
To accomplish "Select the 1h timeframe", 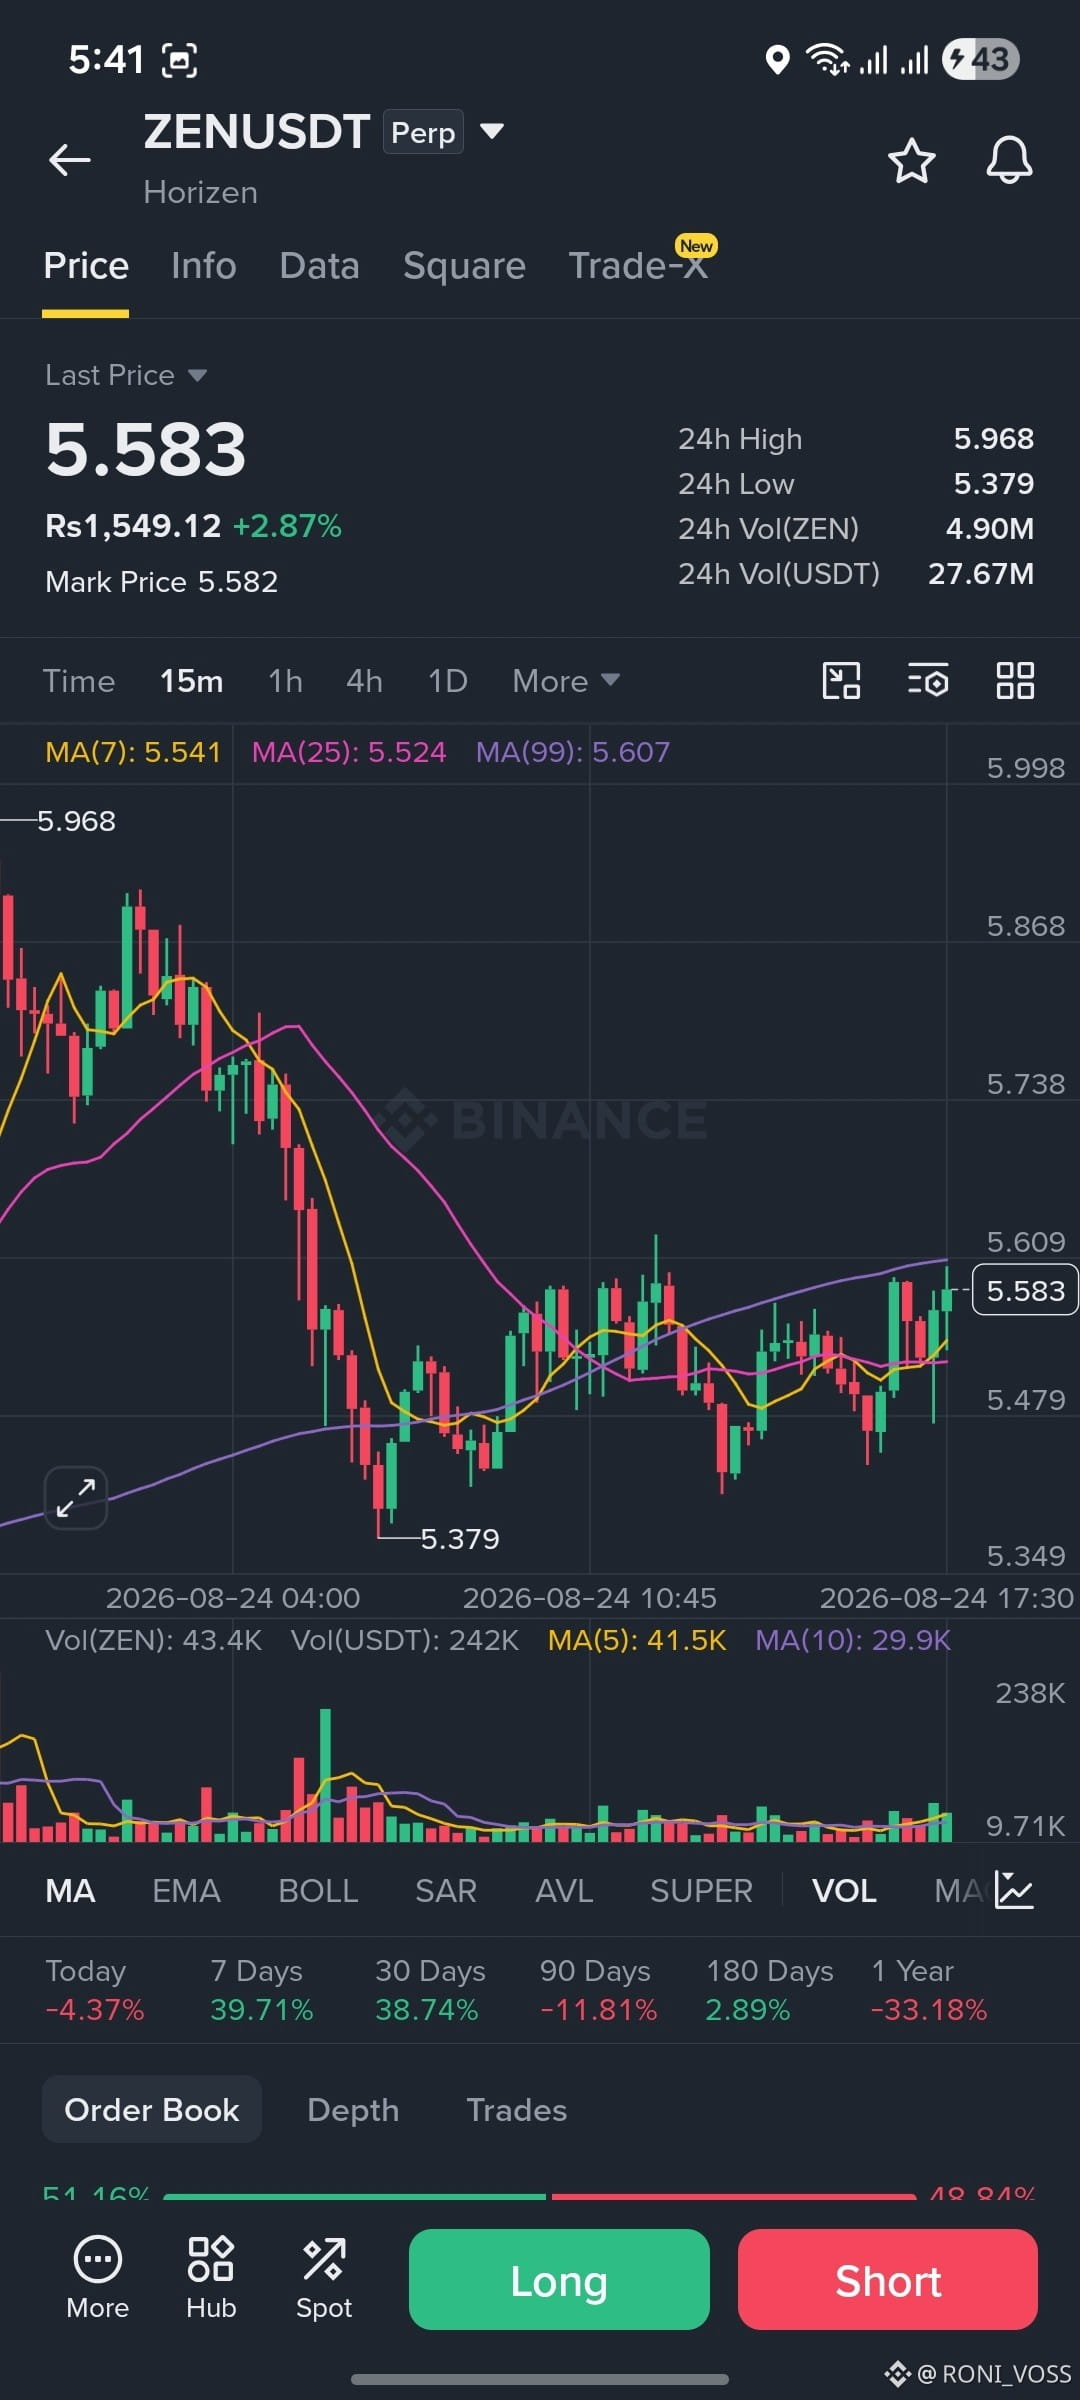I will (285, 681).
